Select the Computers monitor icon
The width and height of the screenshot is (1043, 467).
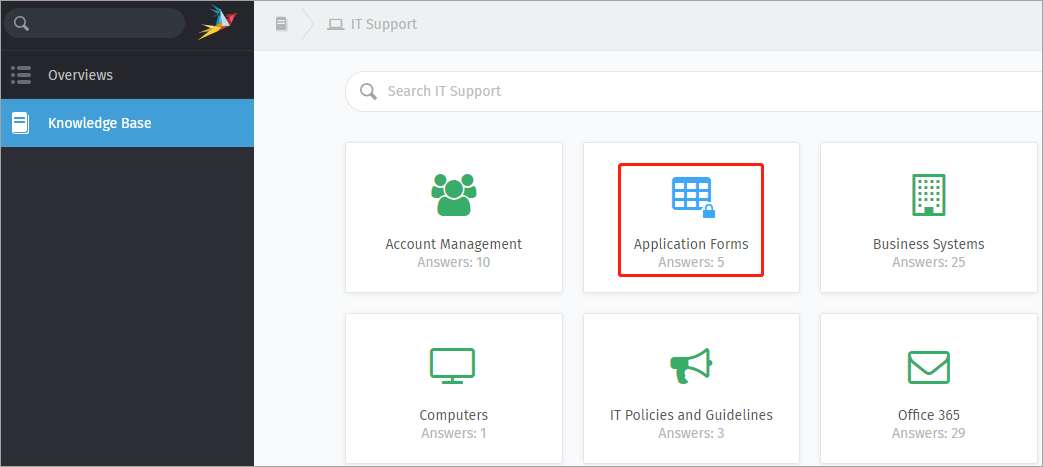pyautogui.click(x=452, y=365)
